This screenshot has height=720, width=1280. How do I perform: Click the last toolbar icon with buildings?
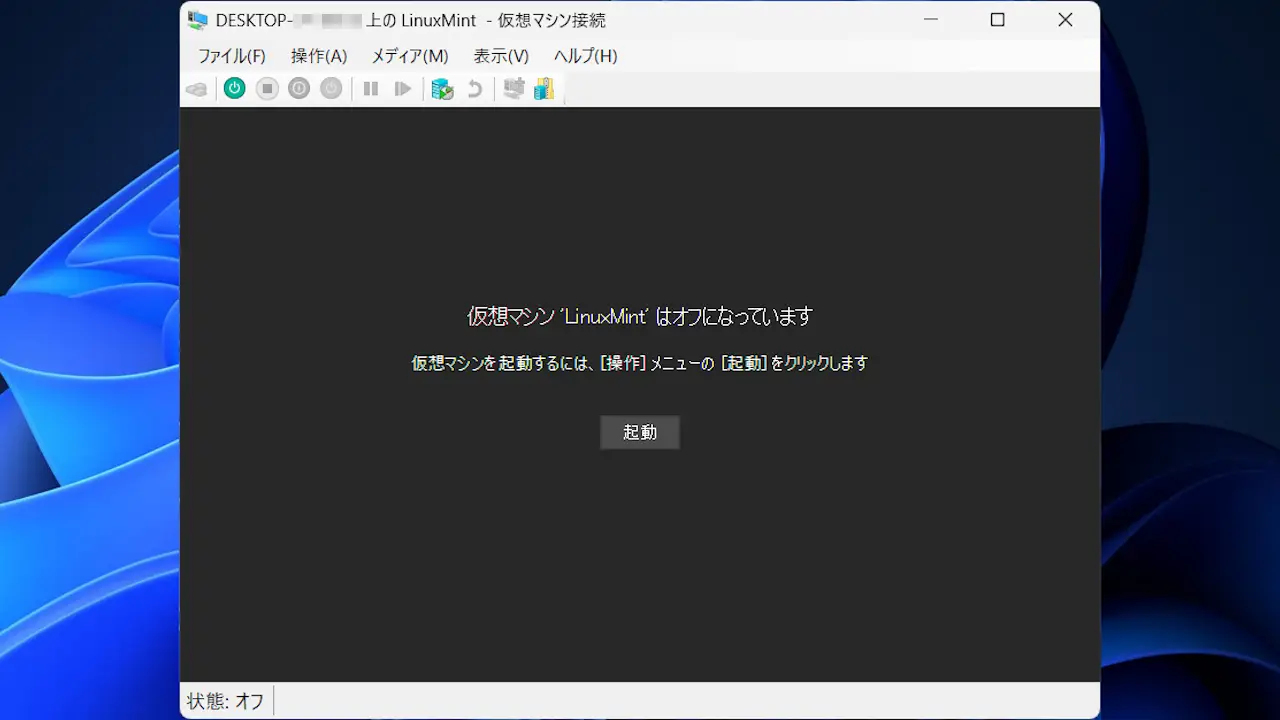pyautogui.click(x=544, y=89)
